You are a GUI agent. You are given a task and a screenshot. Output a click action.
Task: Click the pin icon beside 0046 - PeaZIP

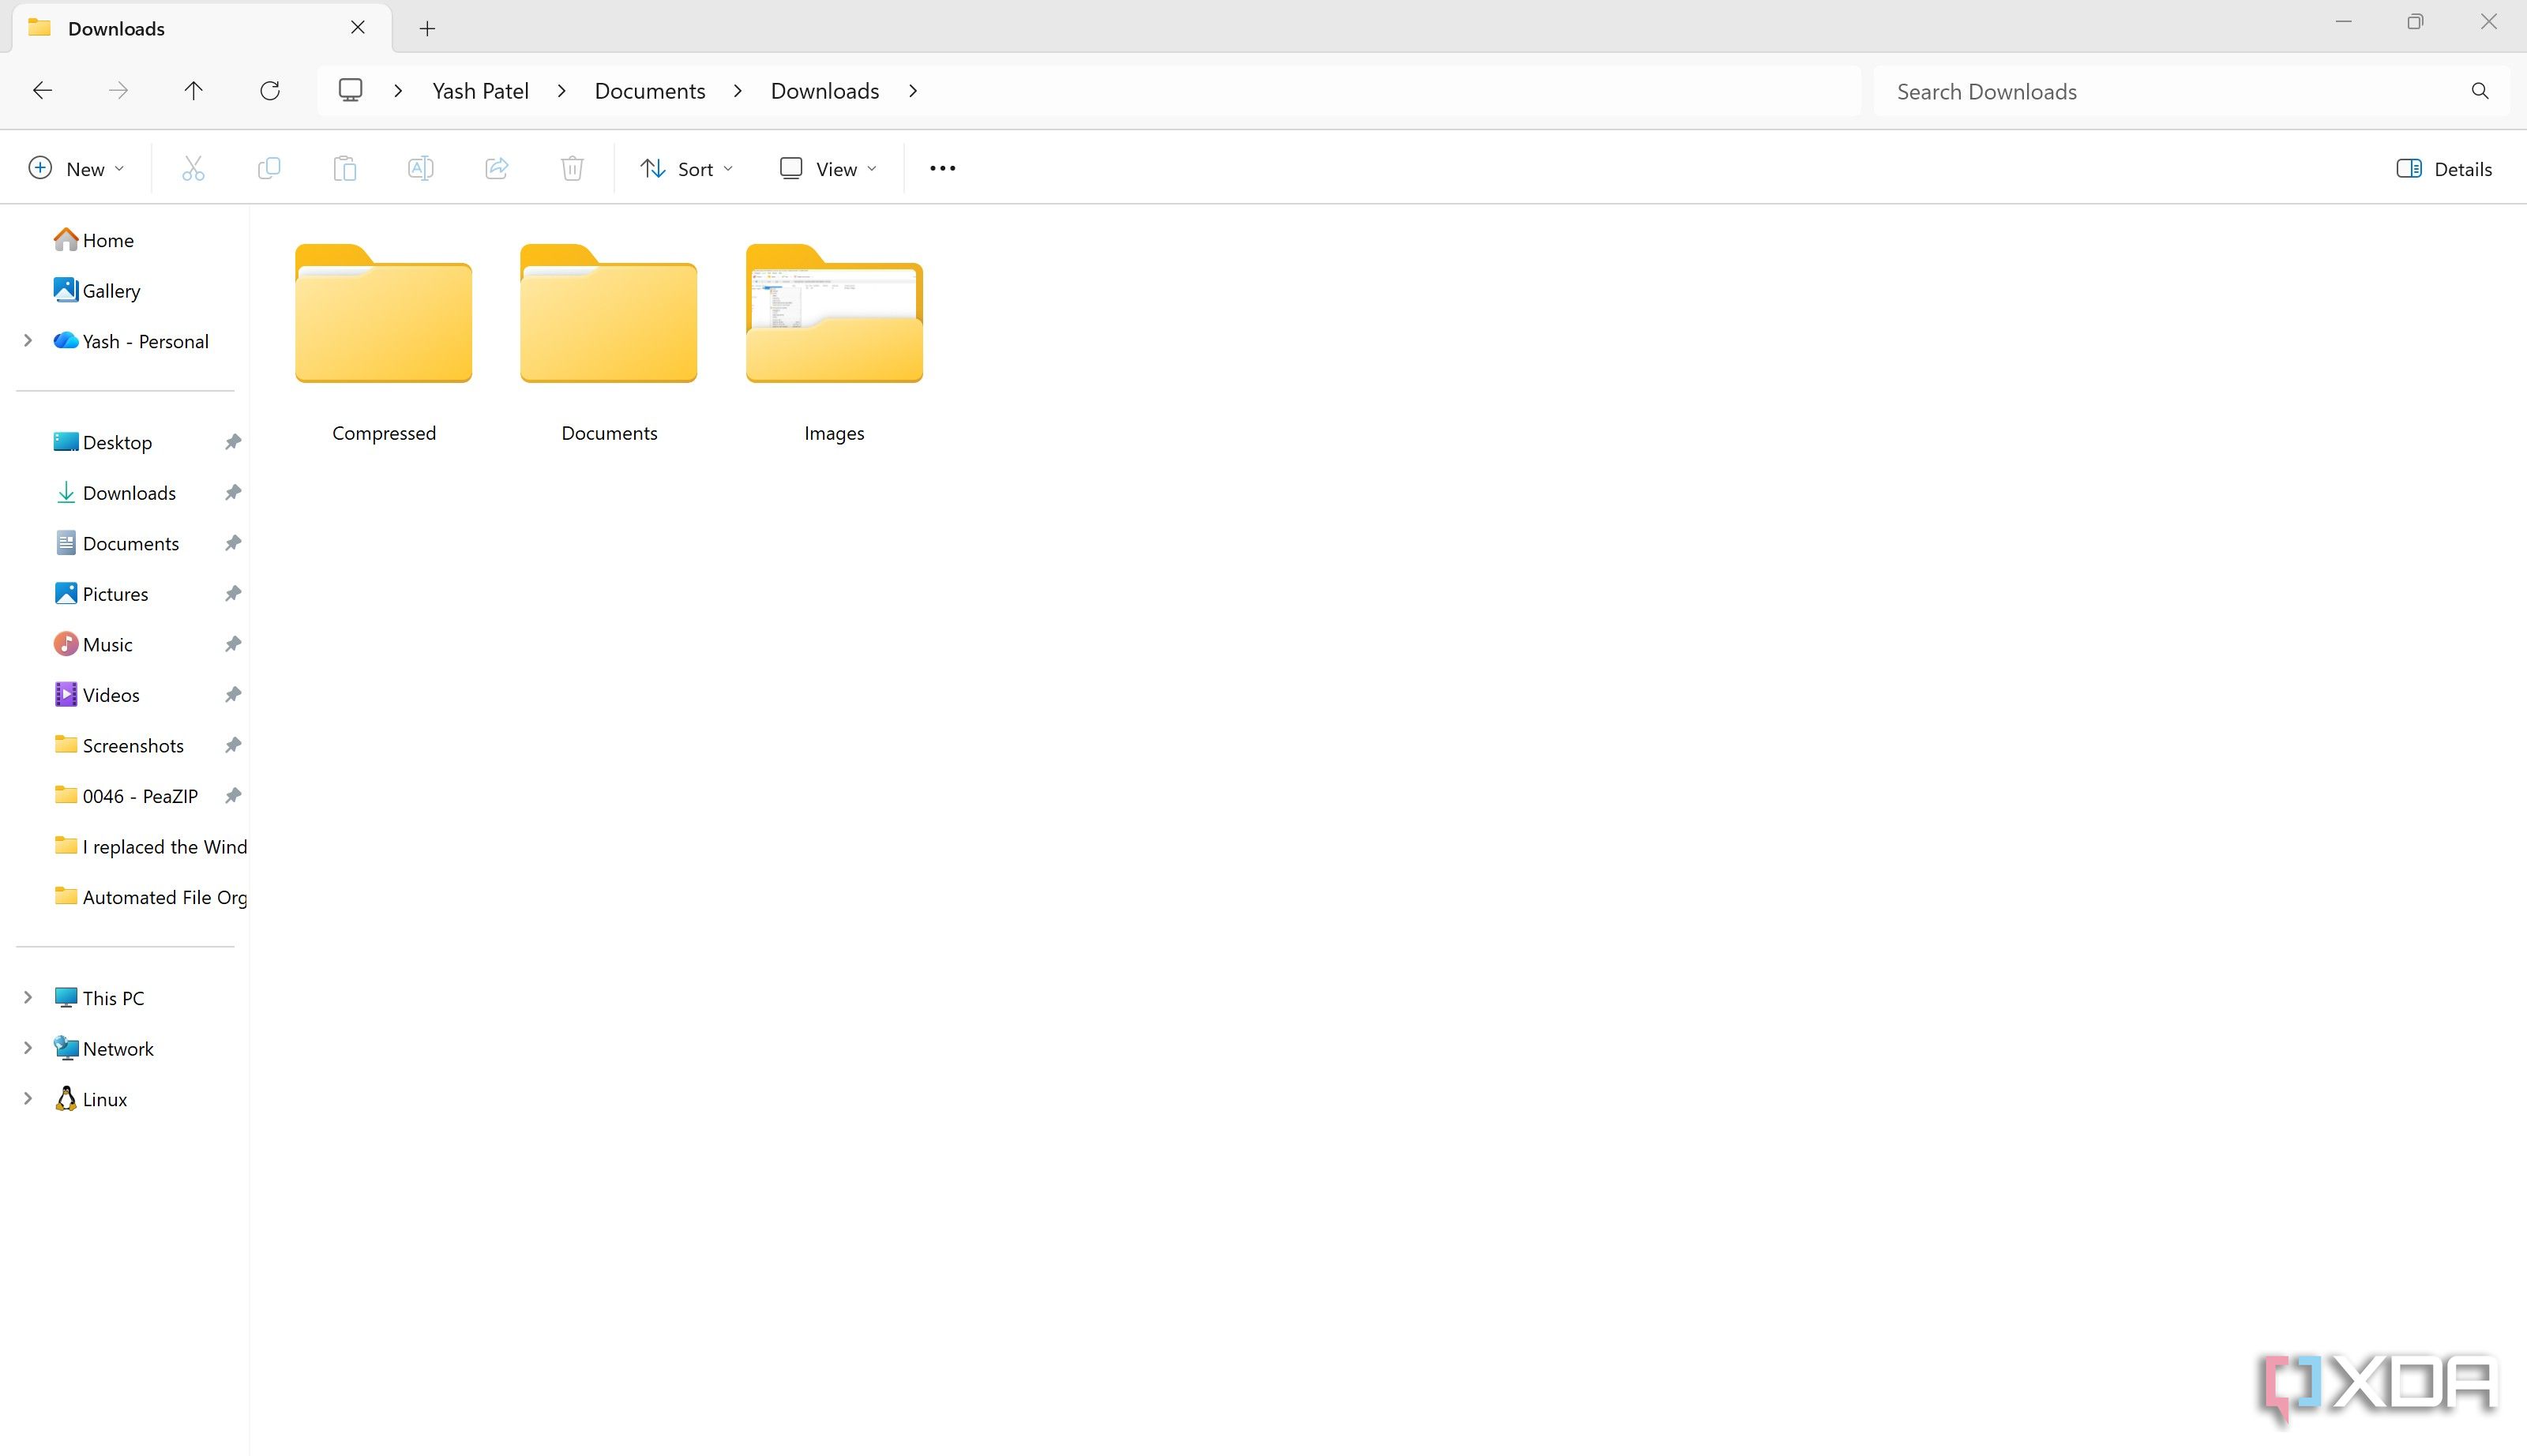pos(233,796)
